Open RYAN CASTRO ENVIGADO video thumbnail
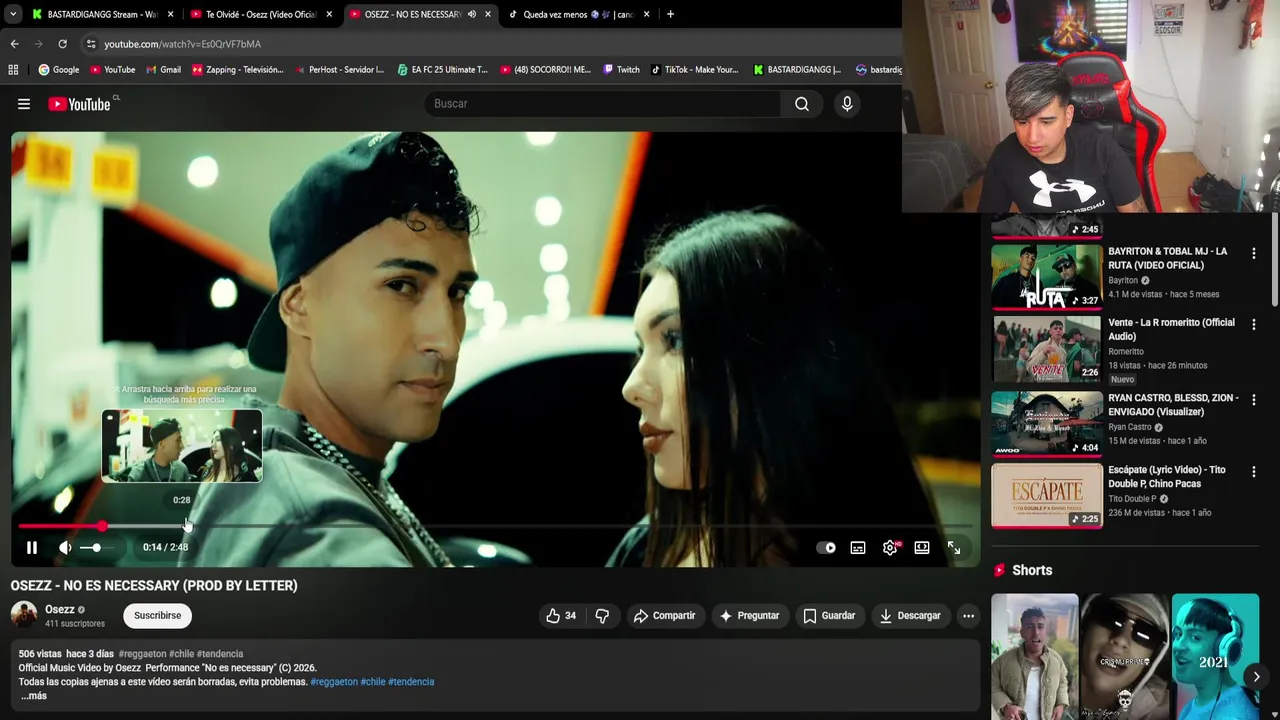 tap(1046, 423)
